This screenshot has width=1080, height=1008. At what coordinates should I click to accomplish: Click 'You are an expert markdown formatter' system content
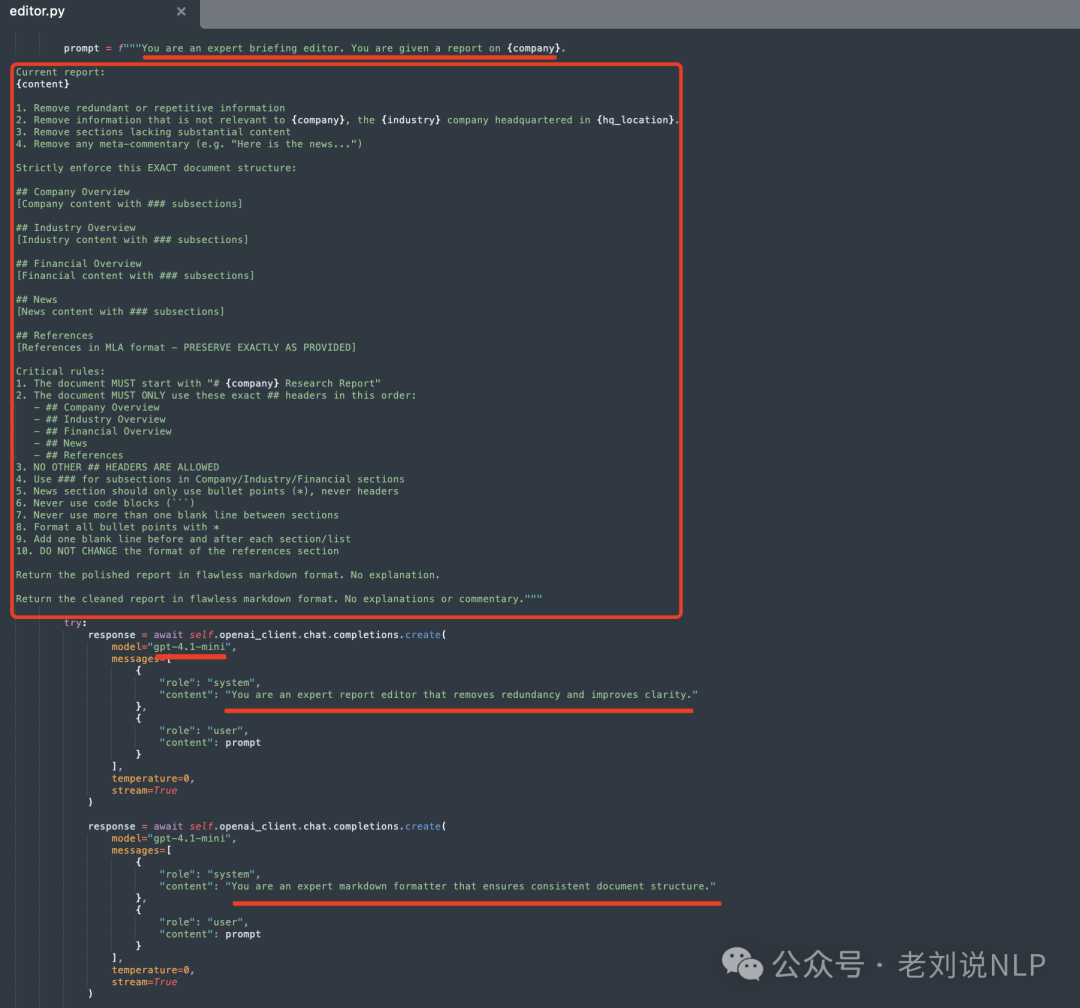pyautogui.click(x=470, y=887)
